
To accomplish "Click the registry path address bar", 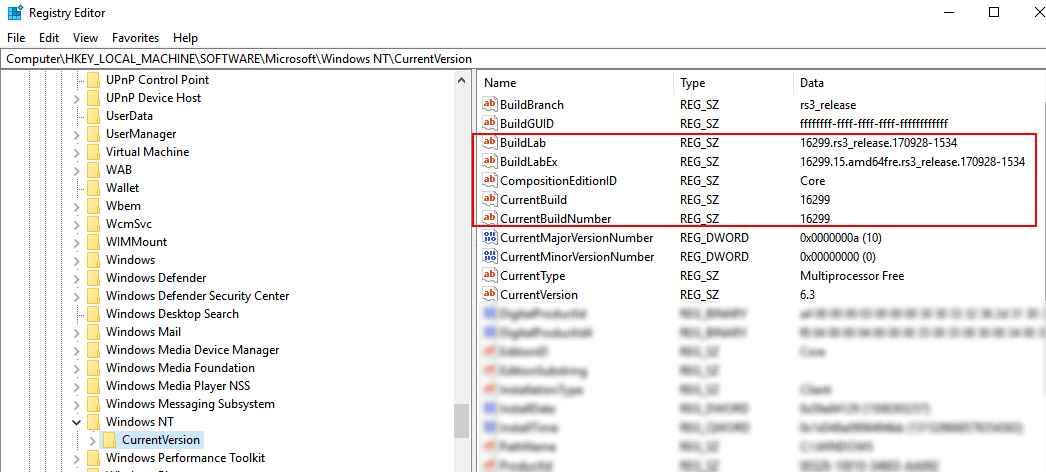I will [523, 59].
